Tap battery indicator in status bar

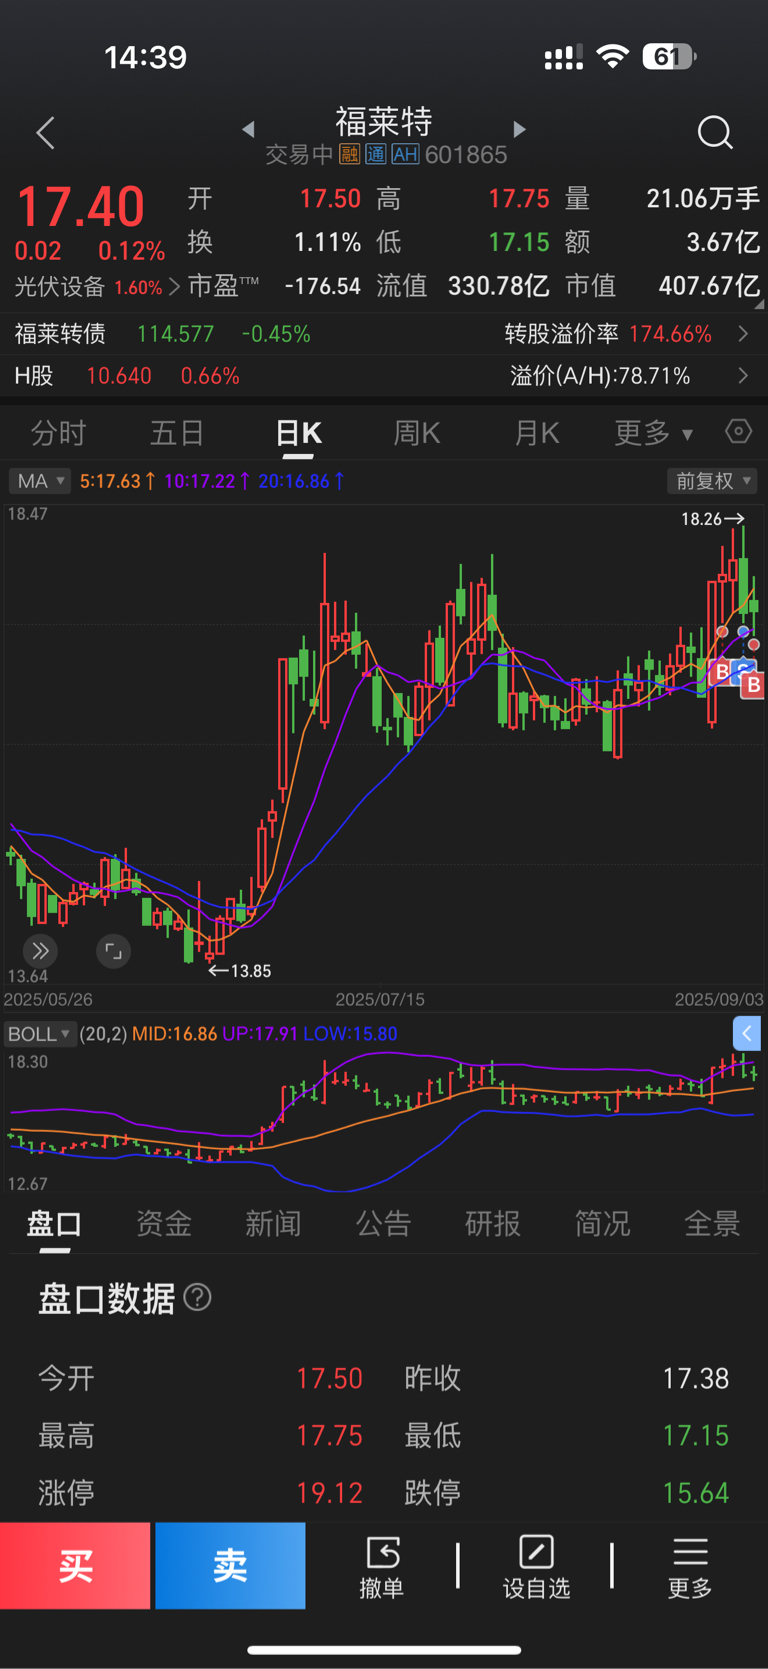pyautogui.click(x=669, y=57)
